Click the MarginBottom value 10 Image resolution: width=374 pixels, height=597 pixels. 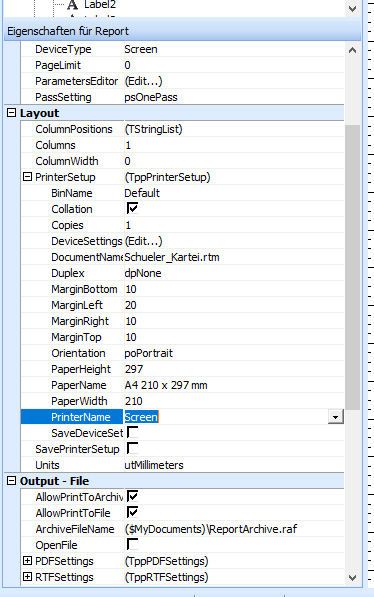click(131, 289)
